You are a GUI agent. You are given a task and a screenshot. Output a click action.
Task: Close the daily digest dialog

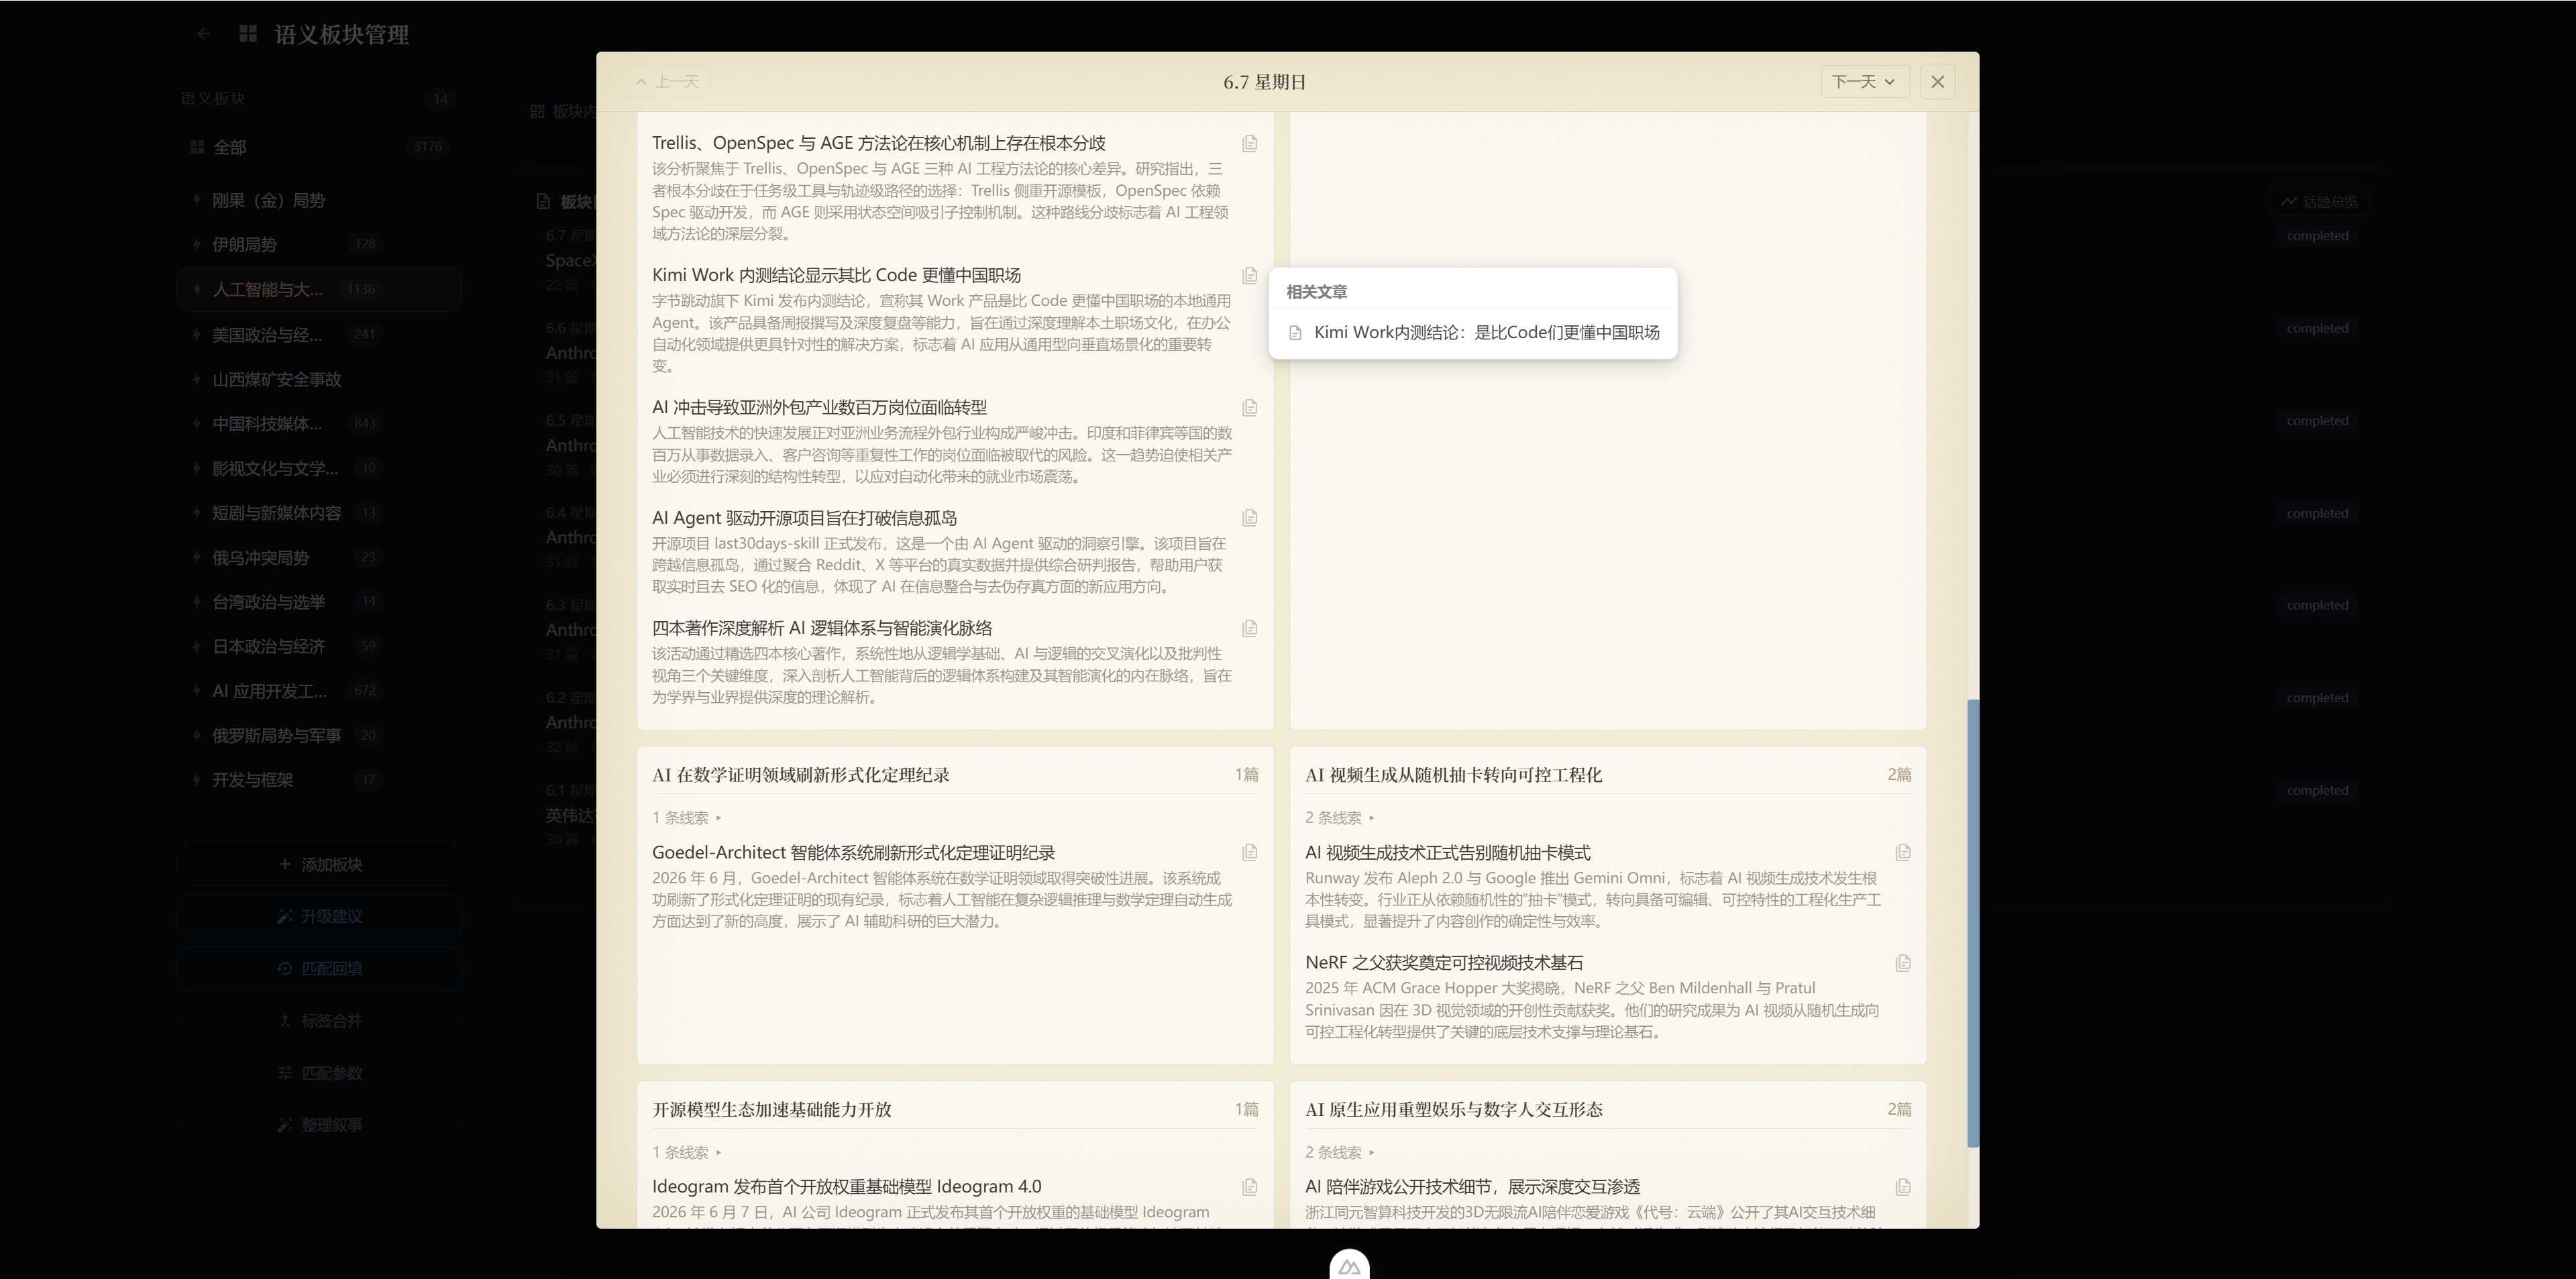1937,82
